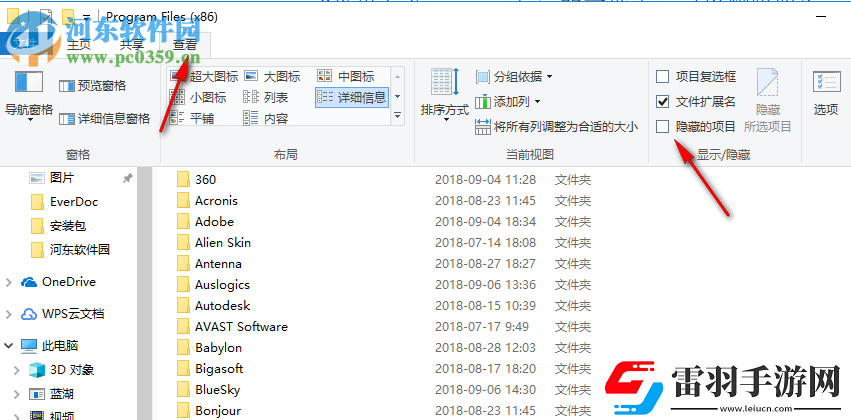Image resolution: width=851 pixels, height=420 pixels.
Task: Switch to the View (查看) tab
Action: coord(185,46)
